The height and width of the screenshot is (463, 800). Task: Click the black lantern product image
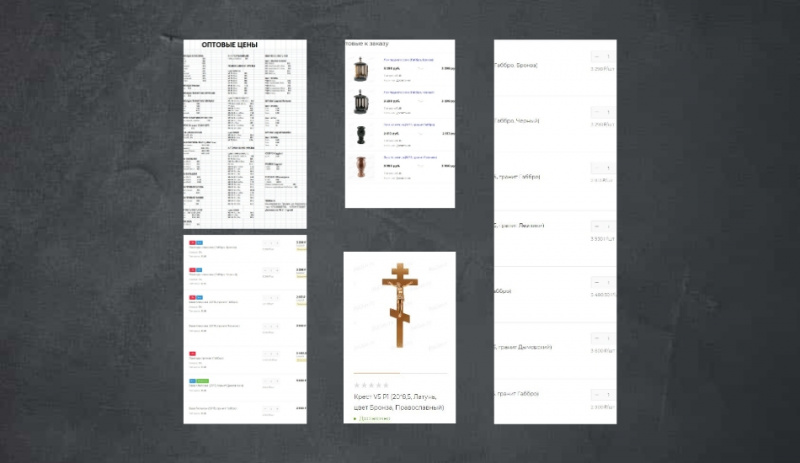click(x=362, y=102)
